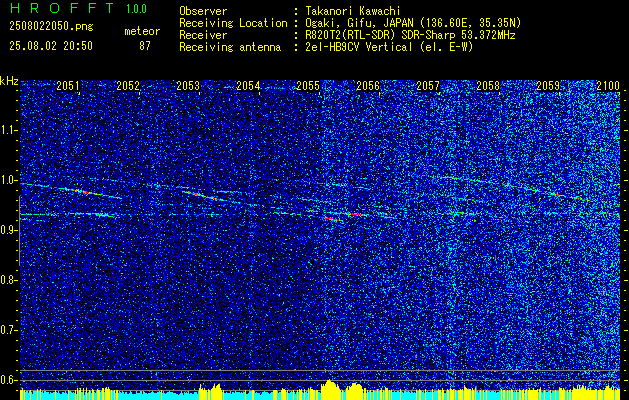
Task: Click the 2055 time marker
Action: (308, 85)
